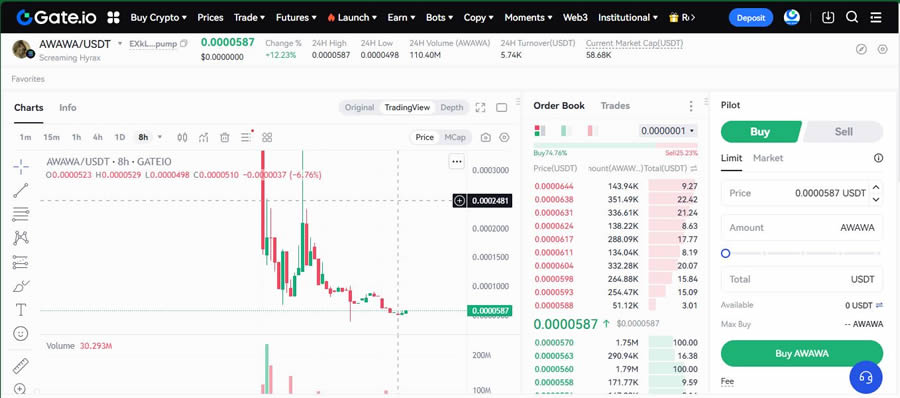
Task: Open the search magnifier in header
Action: tap(852, 17)
